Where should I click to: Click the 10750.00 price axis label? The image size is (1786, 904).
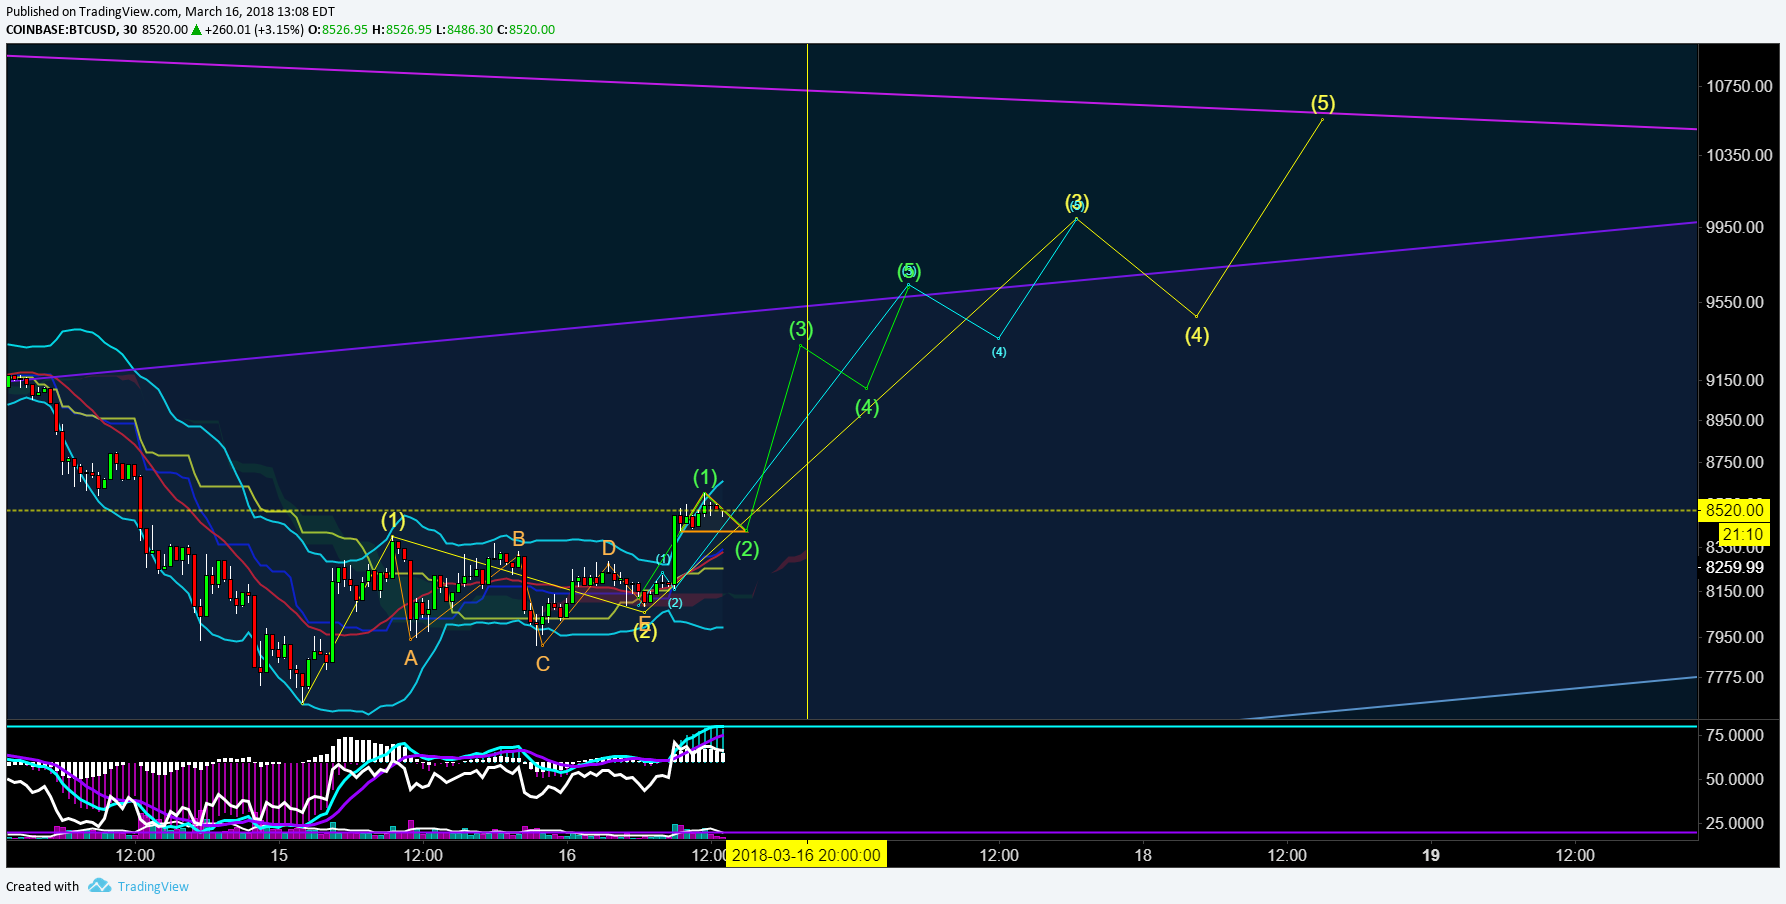(1739, 86)
